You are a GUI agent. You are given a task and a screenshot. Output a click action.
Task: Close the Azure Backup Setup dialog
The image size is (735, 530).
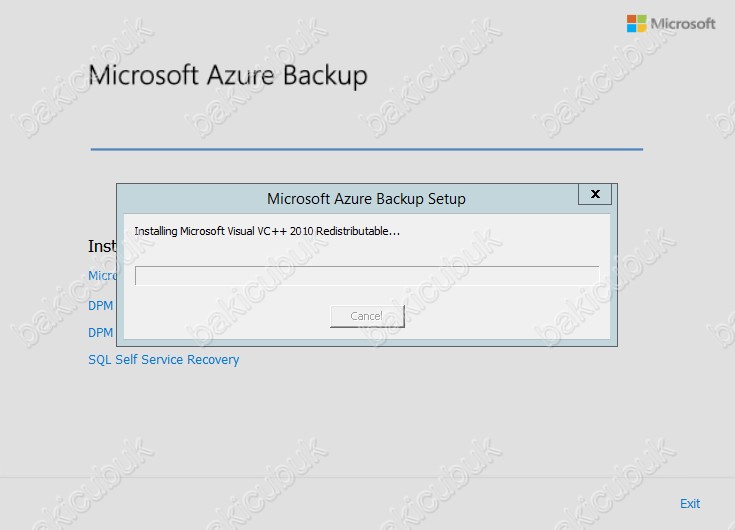595,194
